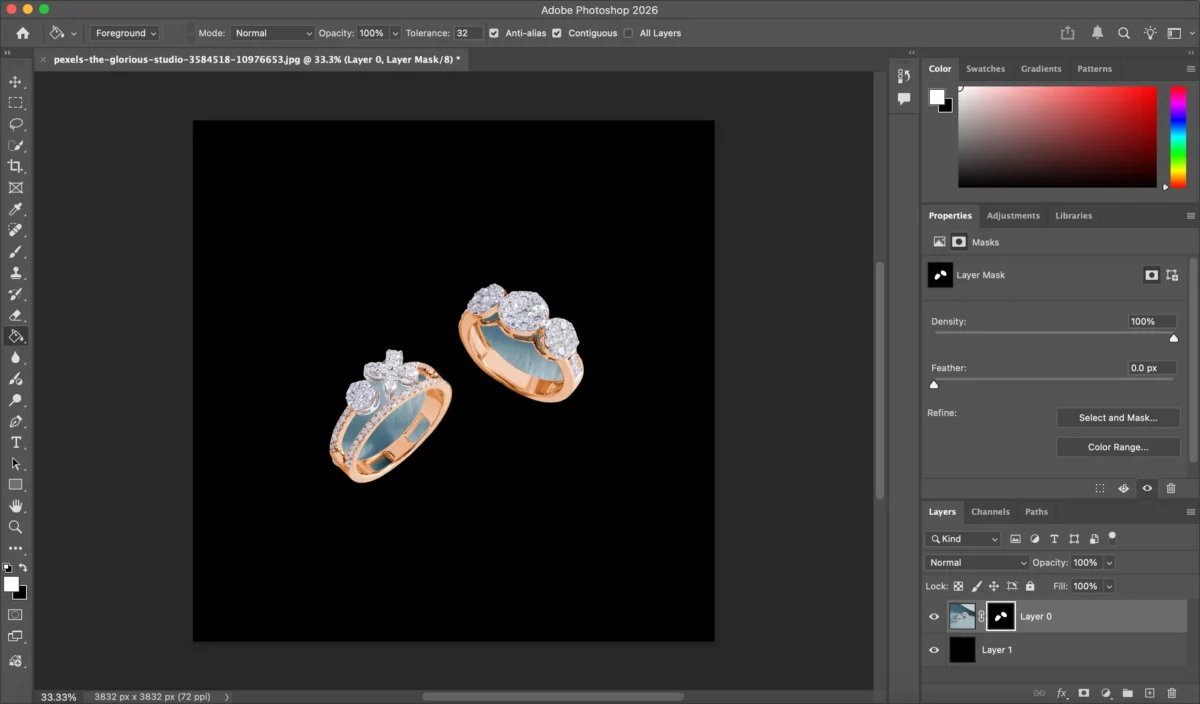1200x704 pixels.
Task: Uncheck the Contiguous option
Action: [557, 33]
